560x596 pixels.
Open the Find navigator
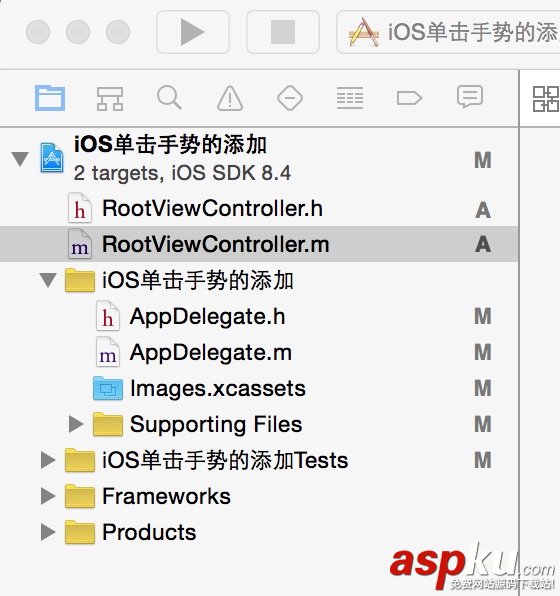[169, 98]
